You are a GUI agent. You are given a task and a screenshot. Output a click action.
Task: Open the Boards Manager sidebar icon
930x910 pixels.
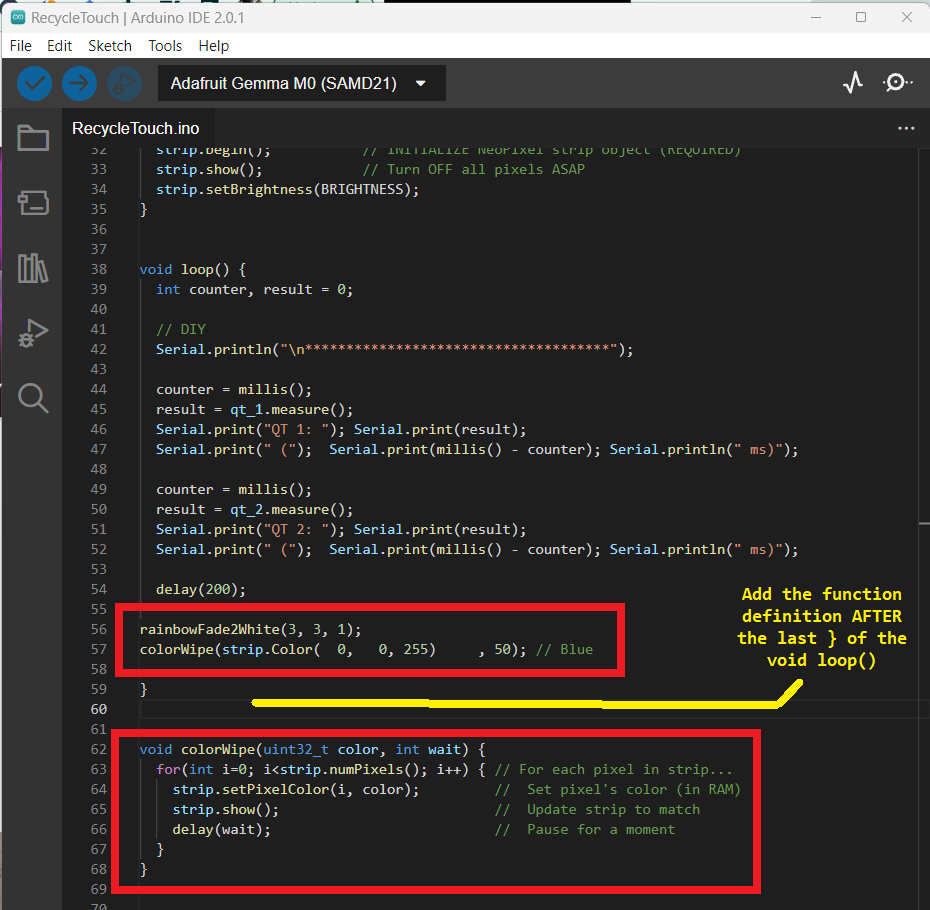(x=33, y=203)
